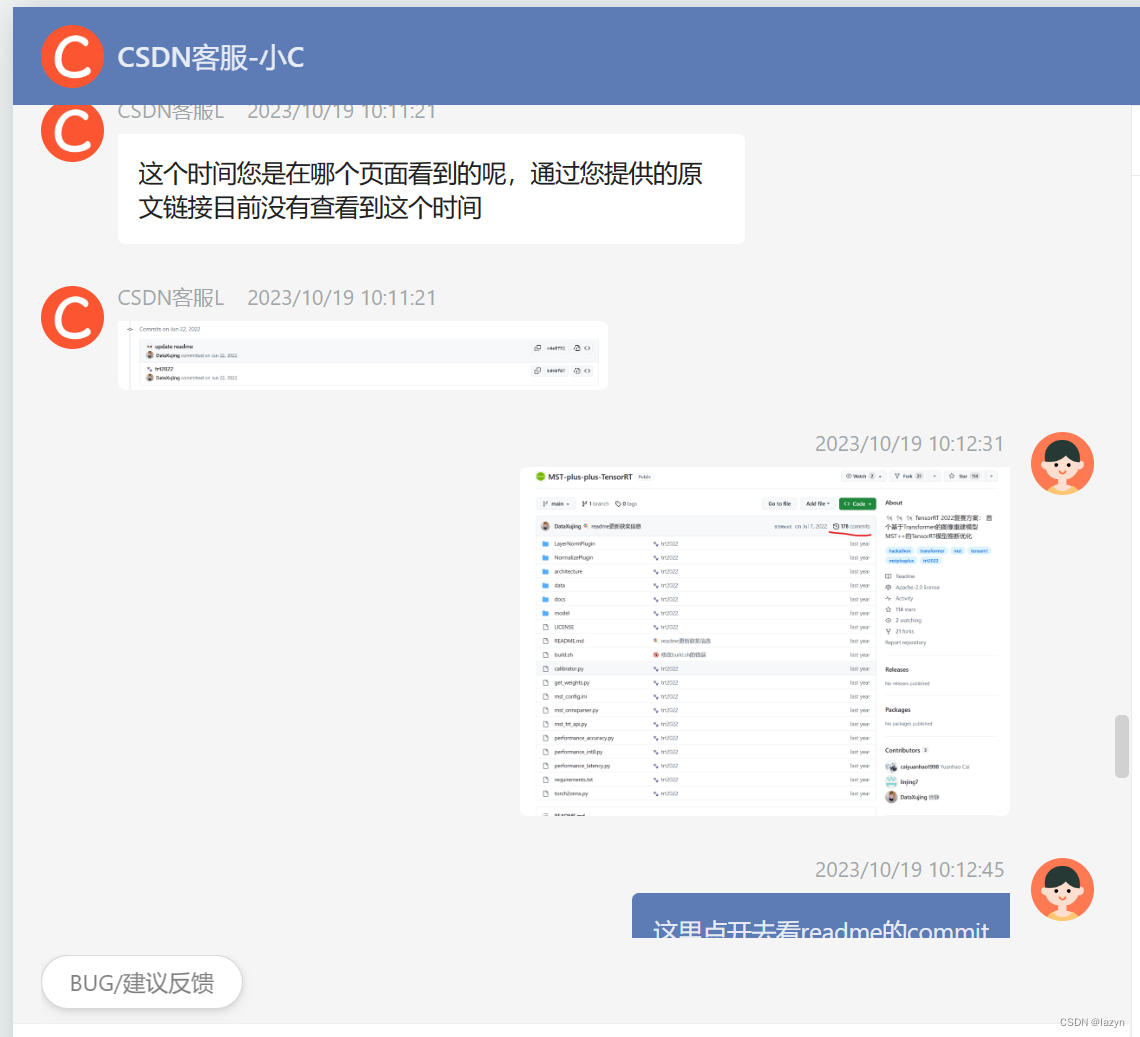
Task: Click the agent avatar beside the commits screenshot
Action: (x=72, y=317)
